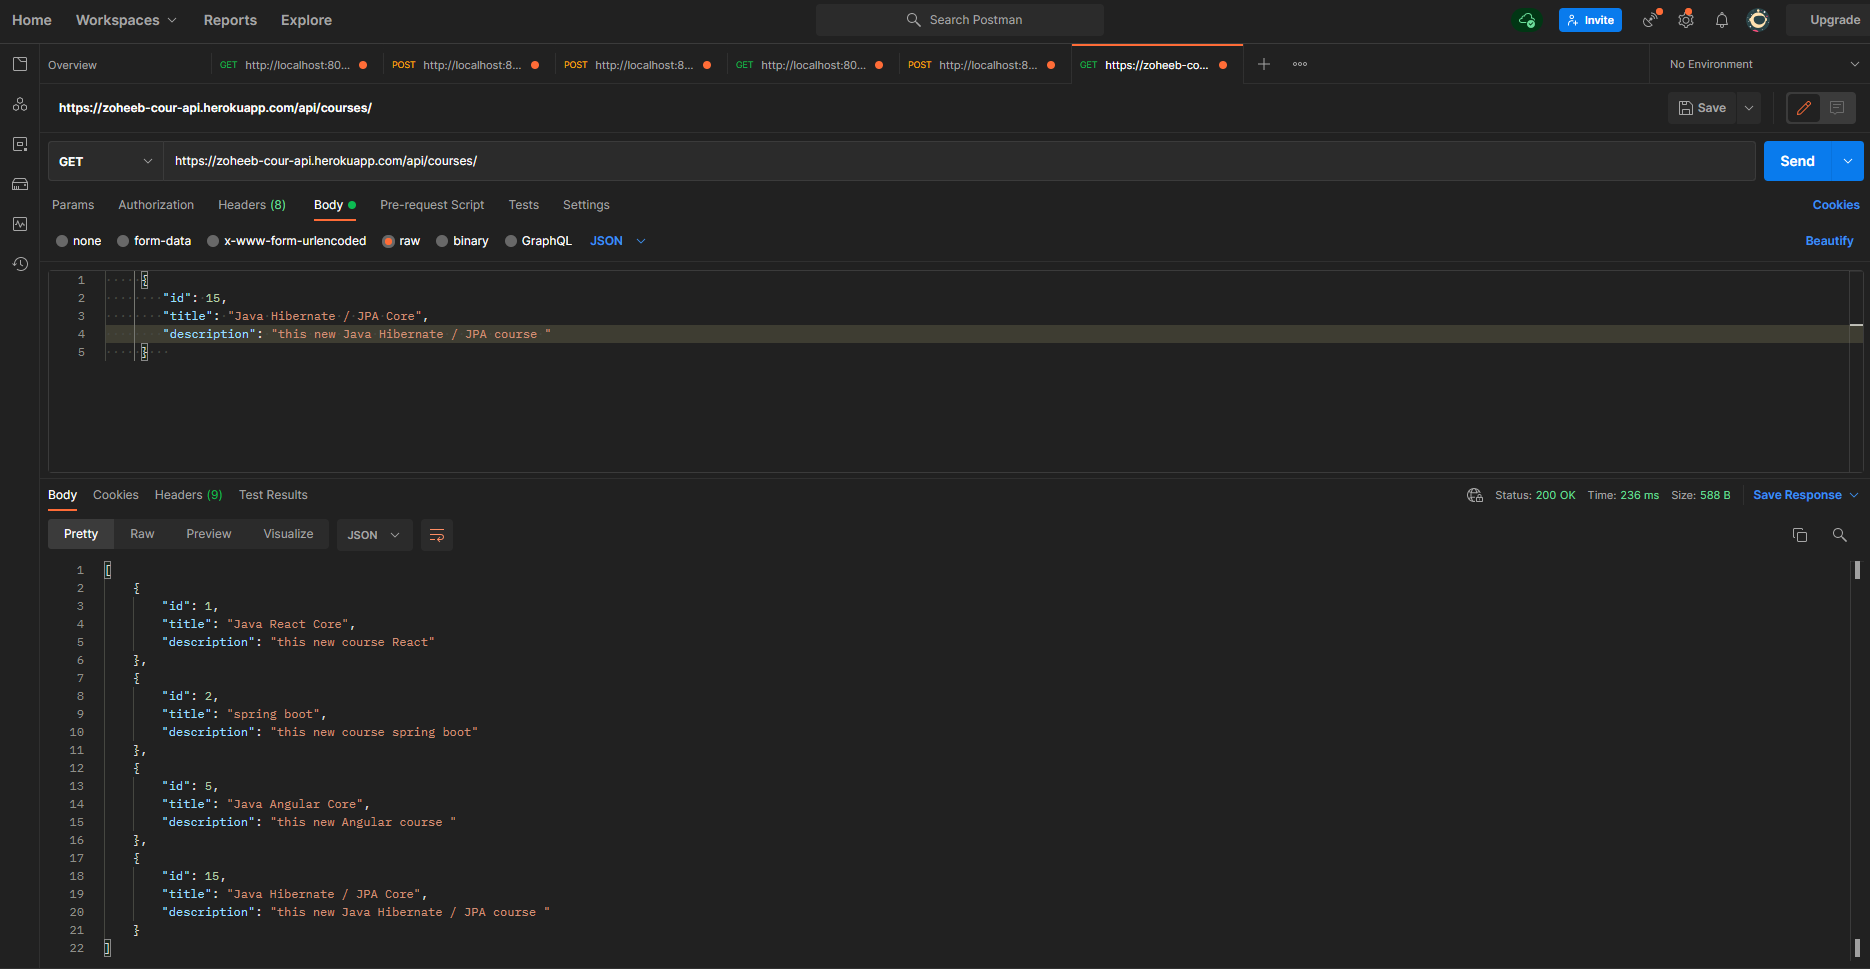Open the response JSON format dropdown
Viewport: 1870px width, 969px height.
(374, 535)
